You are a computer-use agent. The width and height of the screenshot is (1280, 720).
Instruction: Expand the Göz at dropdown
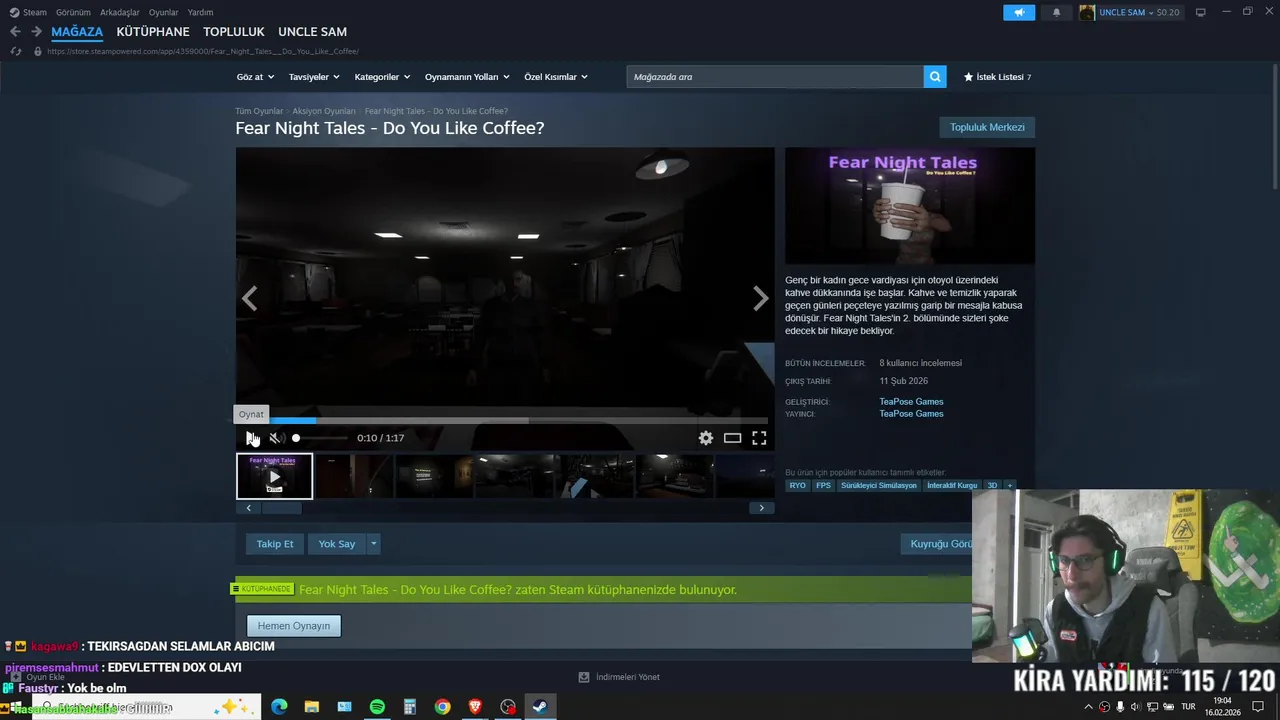[x=254, y=77]
